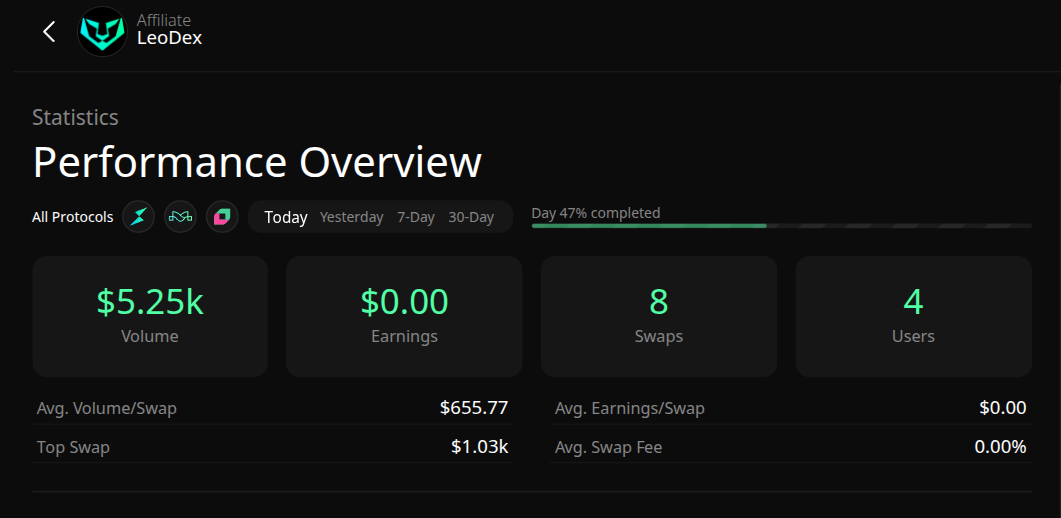Click the Avg. Volume/Swap row
The width and height of the screenshot is (1061, 518).
tap(272, 408)
